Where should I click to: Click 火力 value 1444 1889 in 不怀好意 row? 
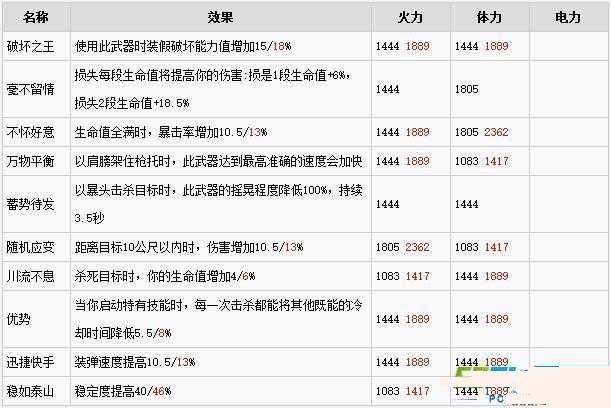403,132
